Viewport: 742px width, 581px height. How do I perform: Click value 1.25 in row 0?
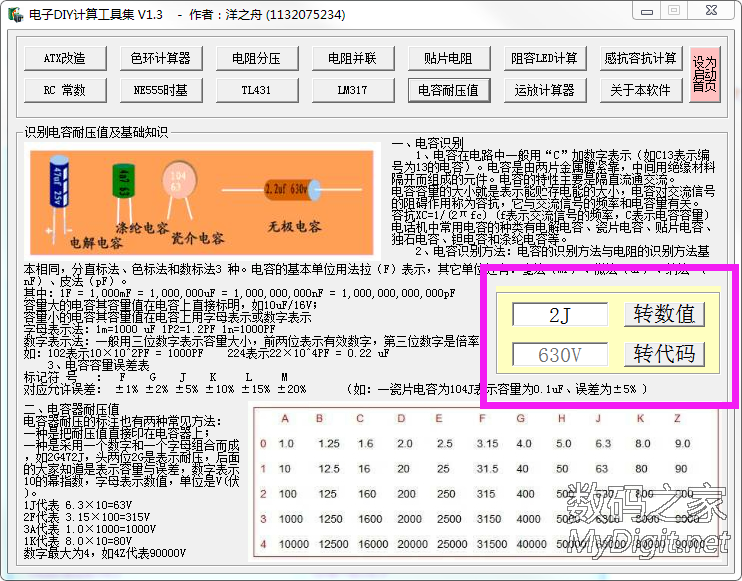329,444
